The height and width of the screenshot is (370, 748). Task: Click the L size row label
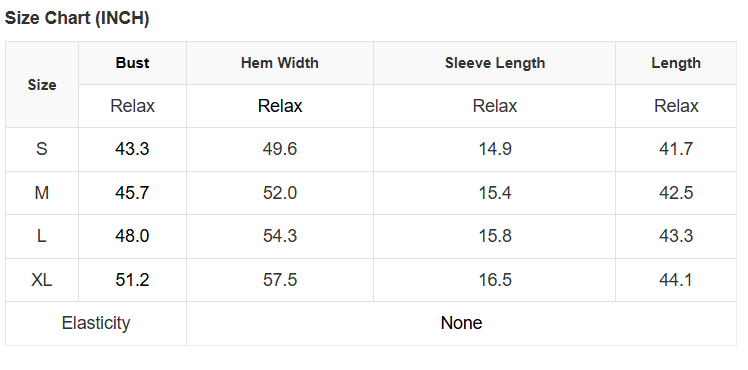(x=42, y=236)
